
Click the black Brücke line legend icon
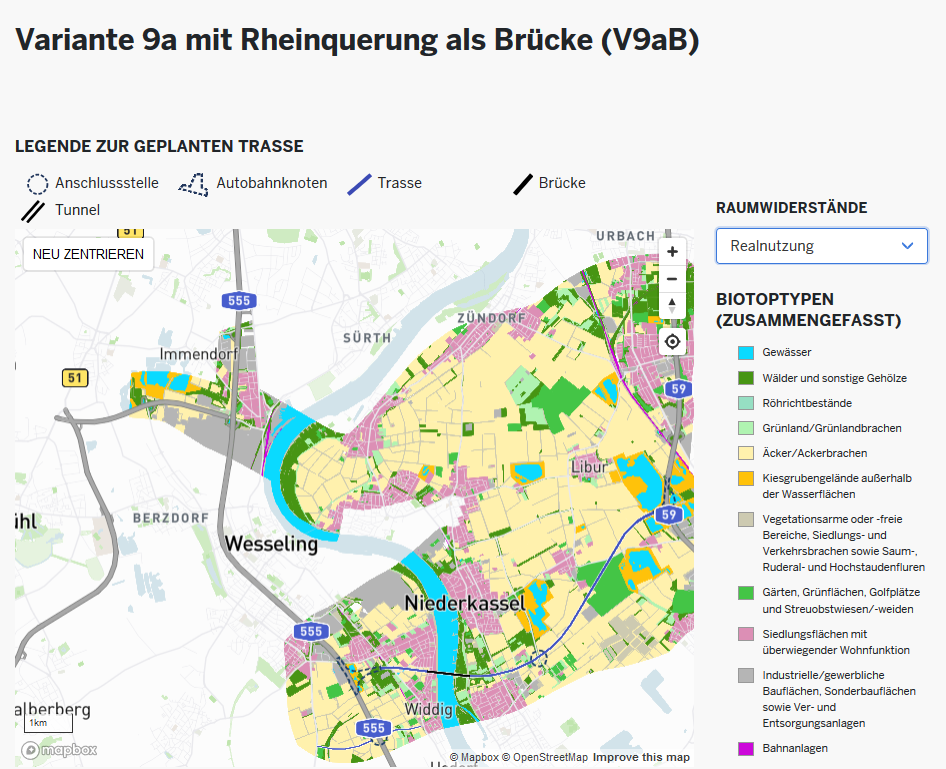click(522, 184)
